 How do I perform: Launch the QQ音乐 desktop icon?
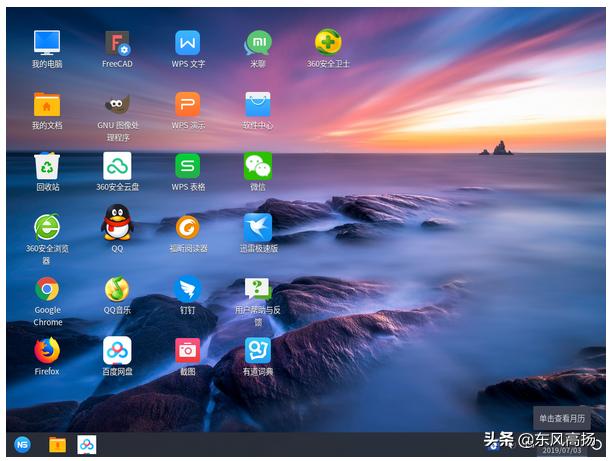(x=117, y=289)
